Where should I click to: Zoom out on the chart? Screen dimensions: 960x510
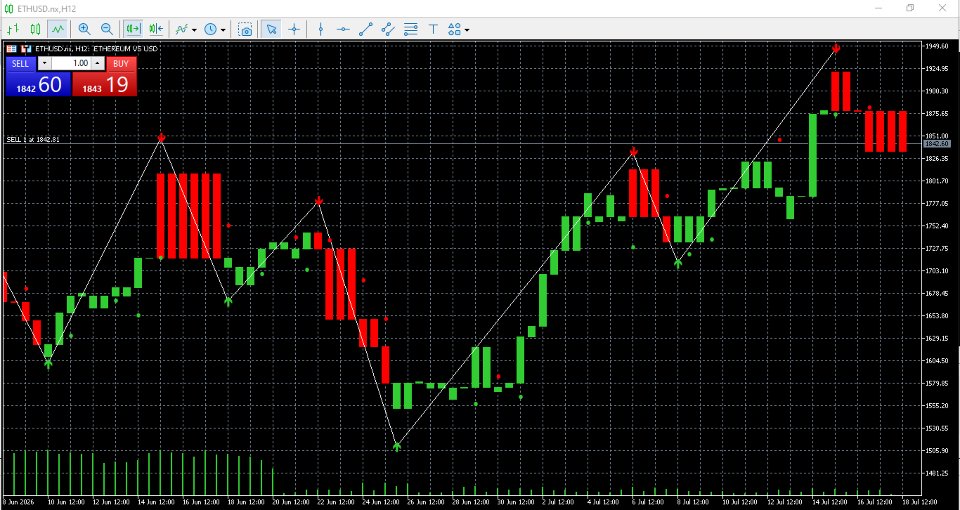[x=107, y=29]
